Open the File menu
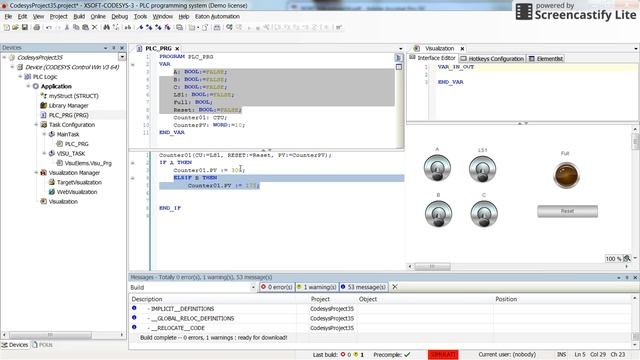 [8, 16]
